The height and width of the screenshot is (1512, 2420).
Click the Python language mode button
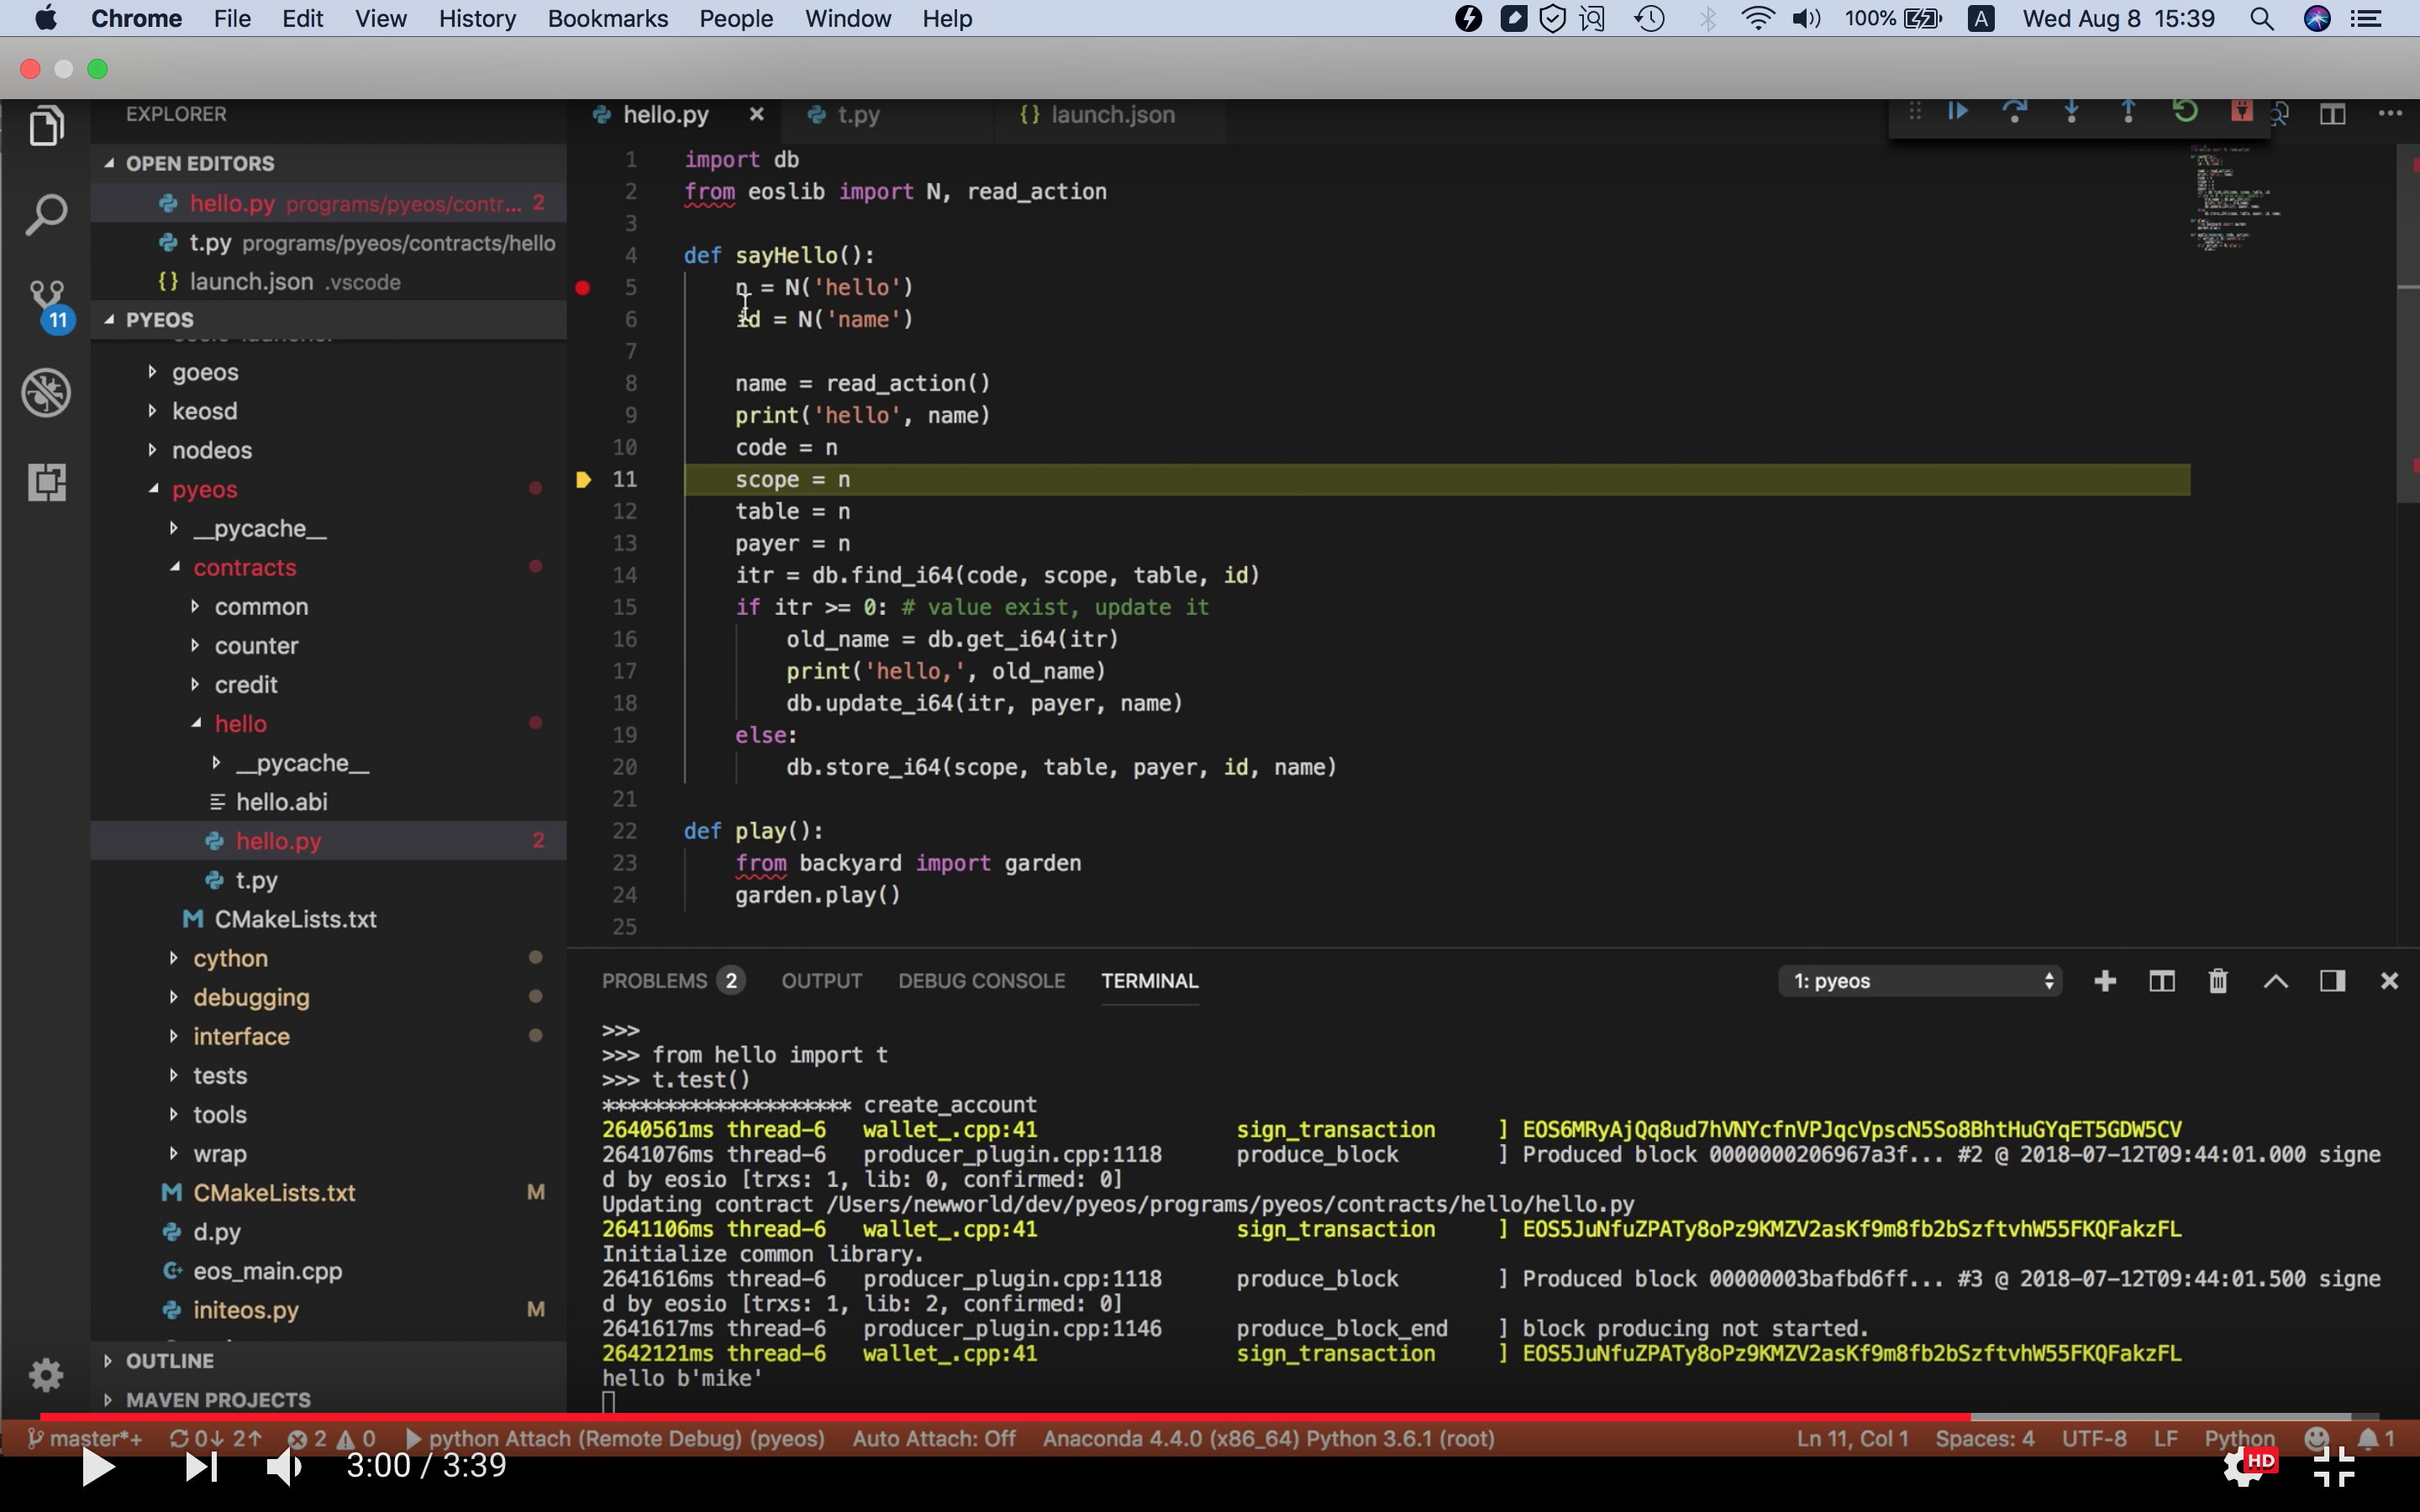click(x=2239, y=1438)
